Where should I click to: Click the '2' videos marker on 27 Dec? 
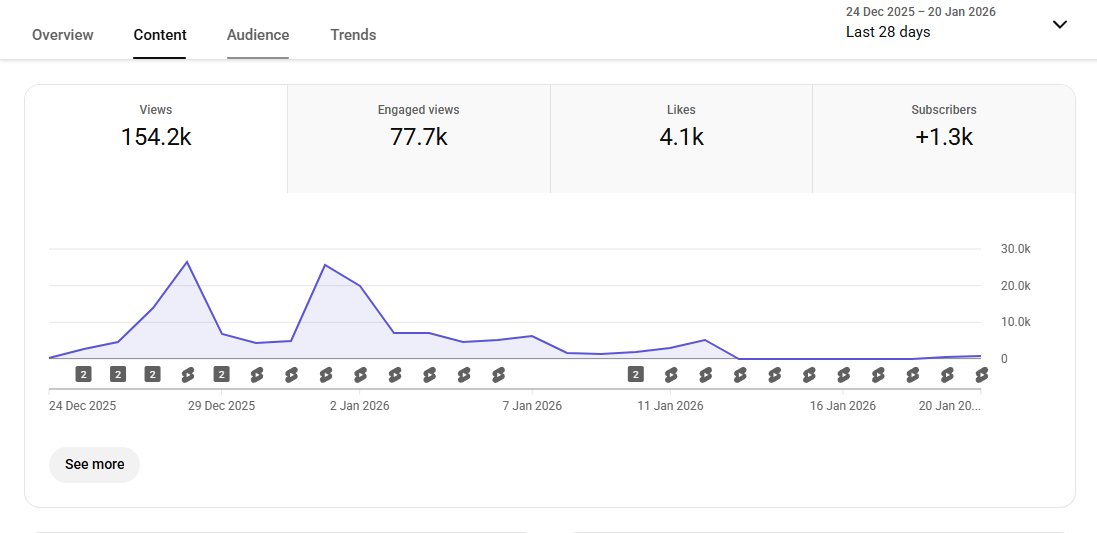coord(153,375)
